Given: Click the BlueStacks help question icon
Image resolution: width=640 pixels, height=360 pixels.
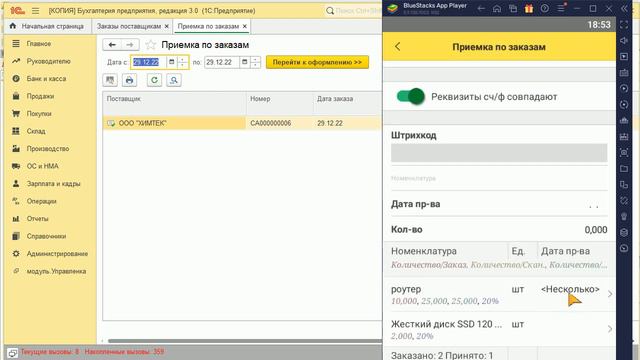Looking at the screenshot, I should (x=544, y=9).
